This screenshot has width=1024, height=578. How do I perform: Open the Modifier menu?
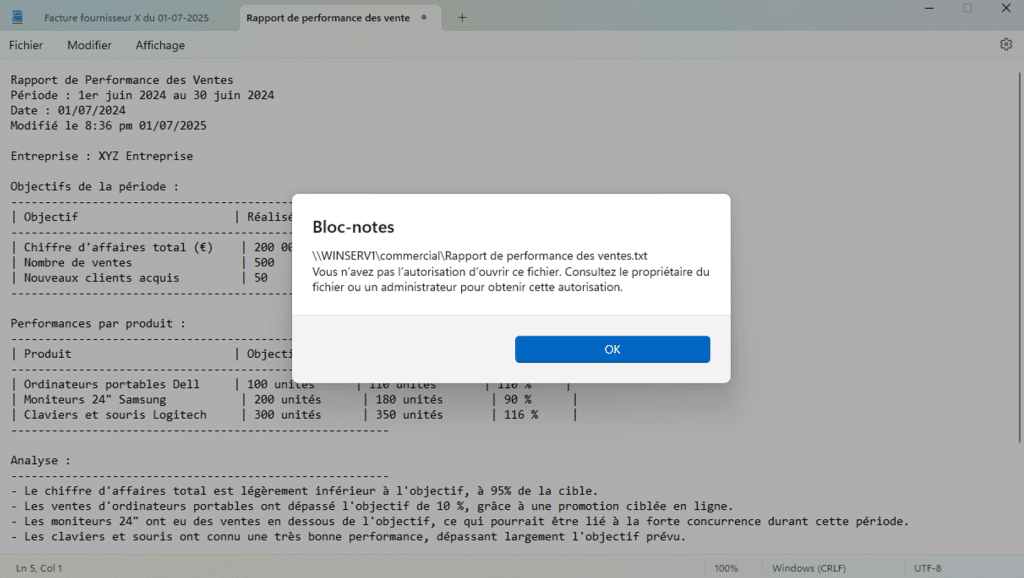89,45
